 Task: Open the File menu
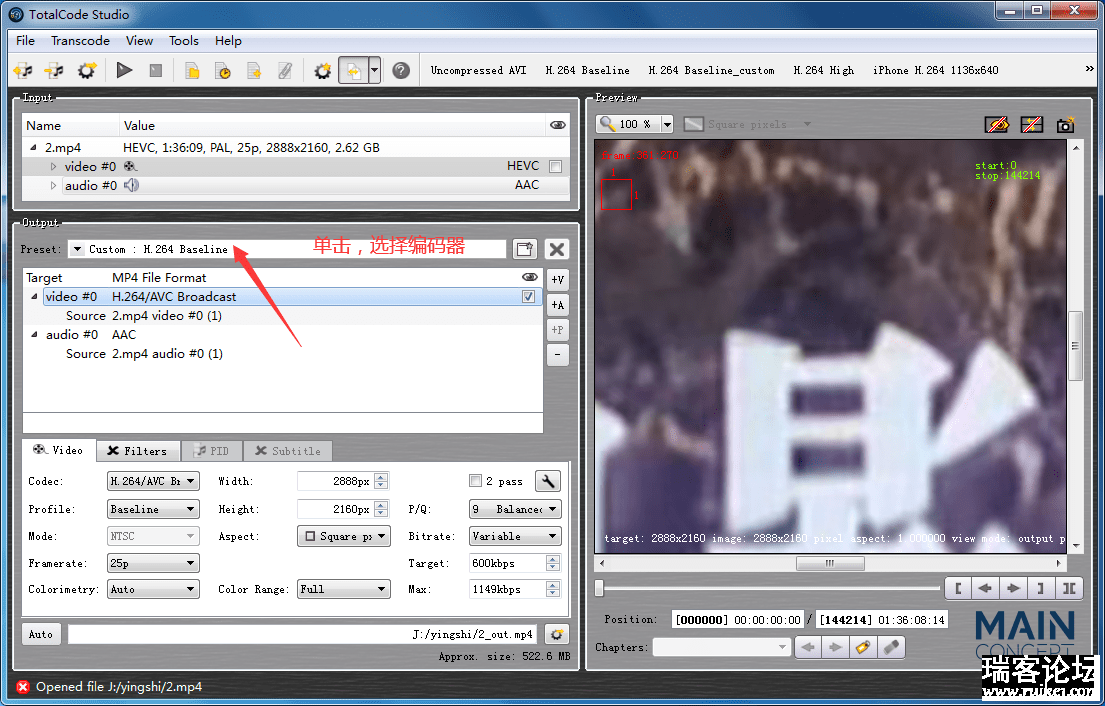tap(25, 41)
